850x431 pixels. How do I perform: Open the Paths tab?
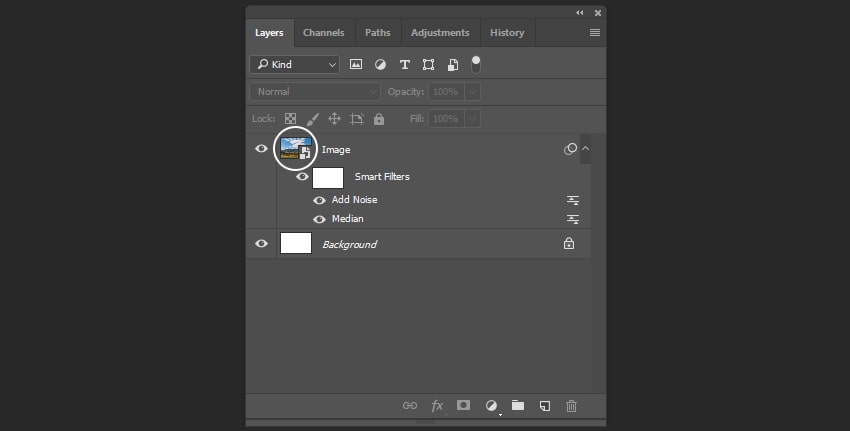click(377, 33)
